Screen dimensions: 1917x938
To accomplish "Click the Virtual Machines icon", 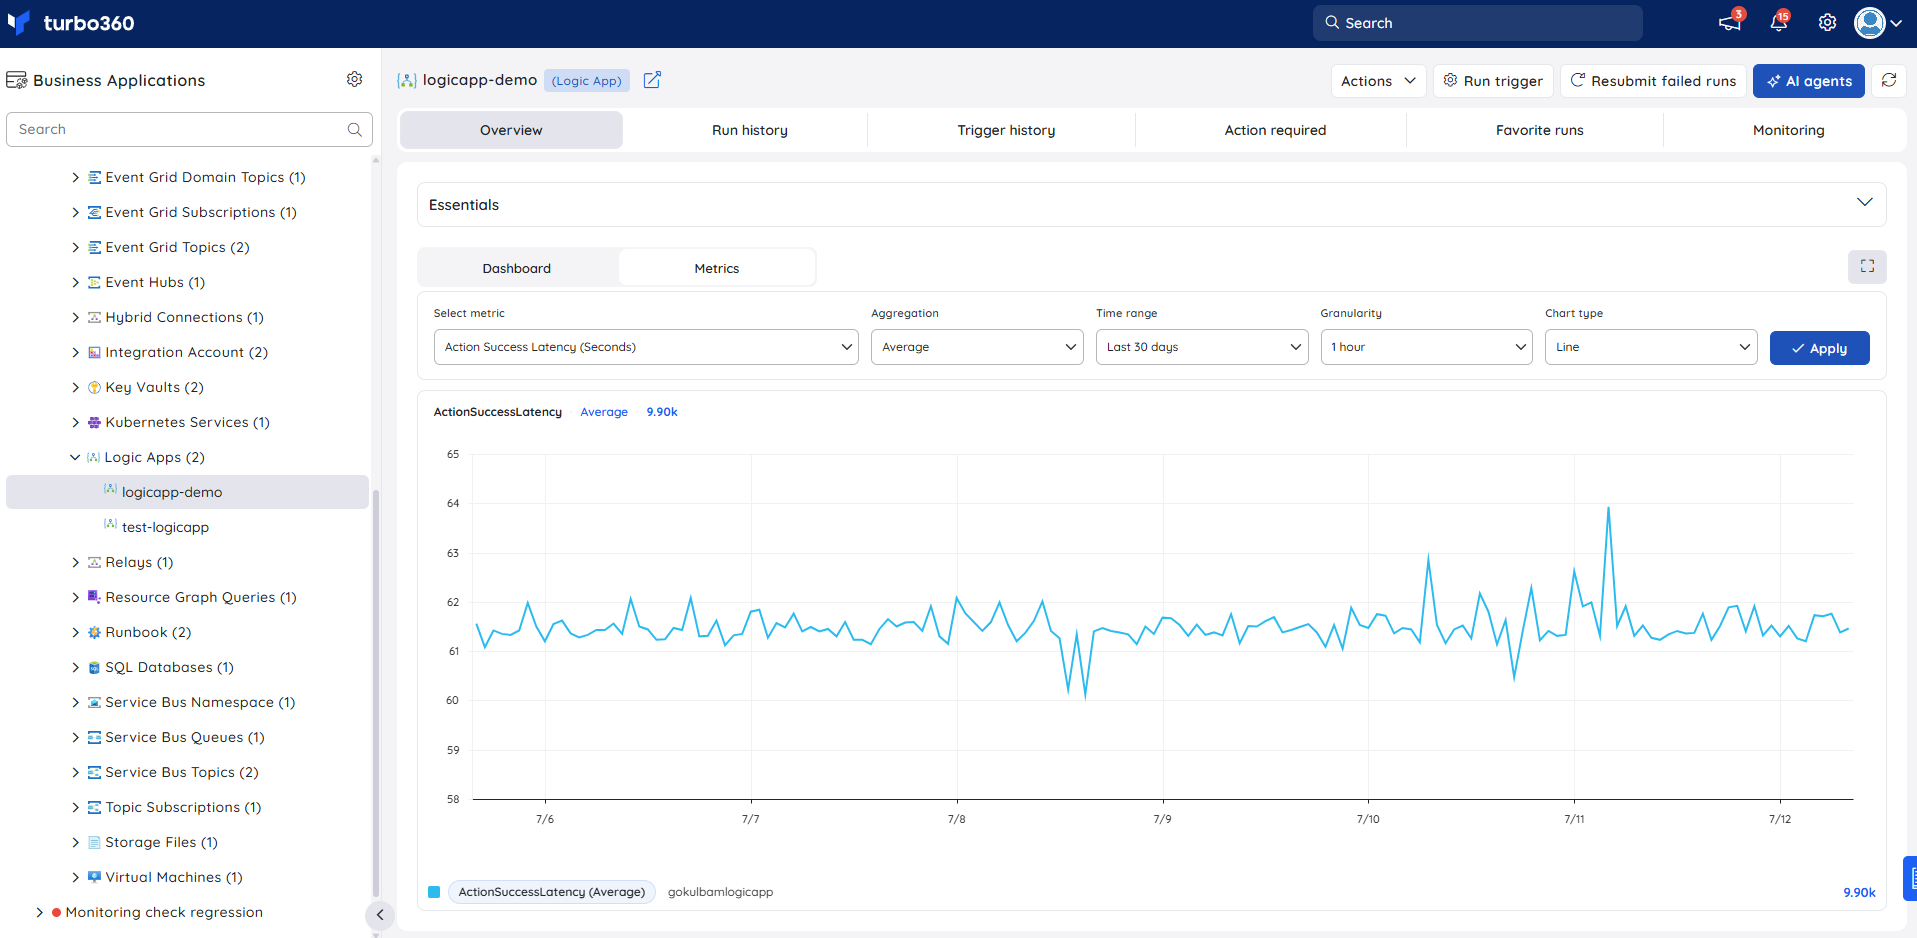I will tap(94, 877).
